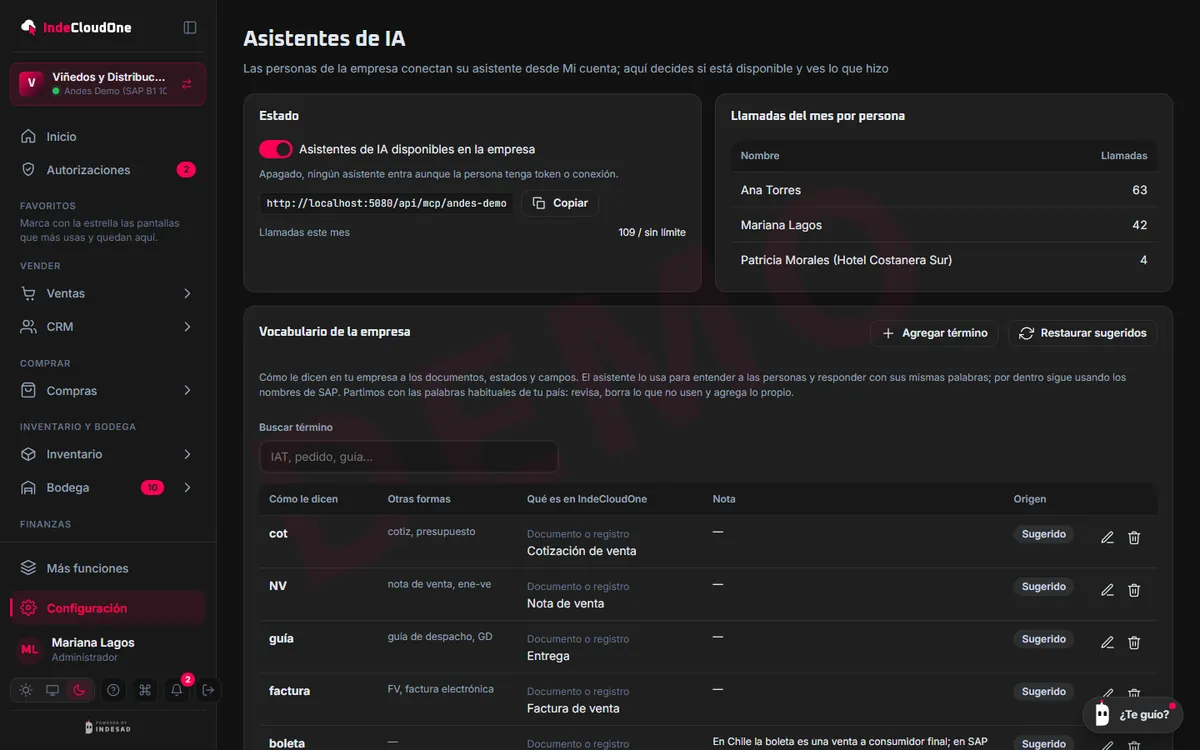Delete the "guía" vocabulary term
Viewport: 1200px width, 750px height.
[1134, 643]
